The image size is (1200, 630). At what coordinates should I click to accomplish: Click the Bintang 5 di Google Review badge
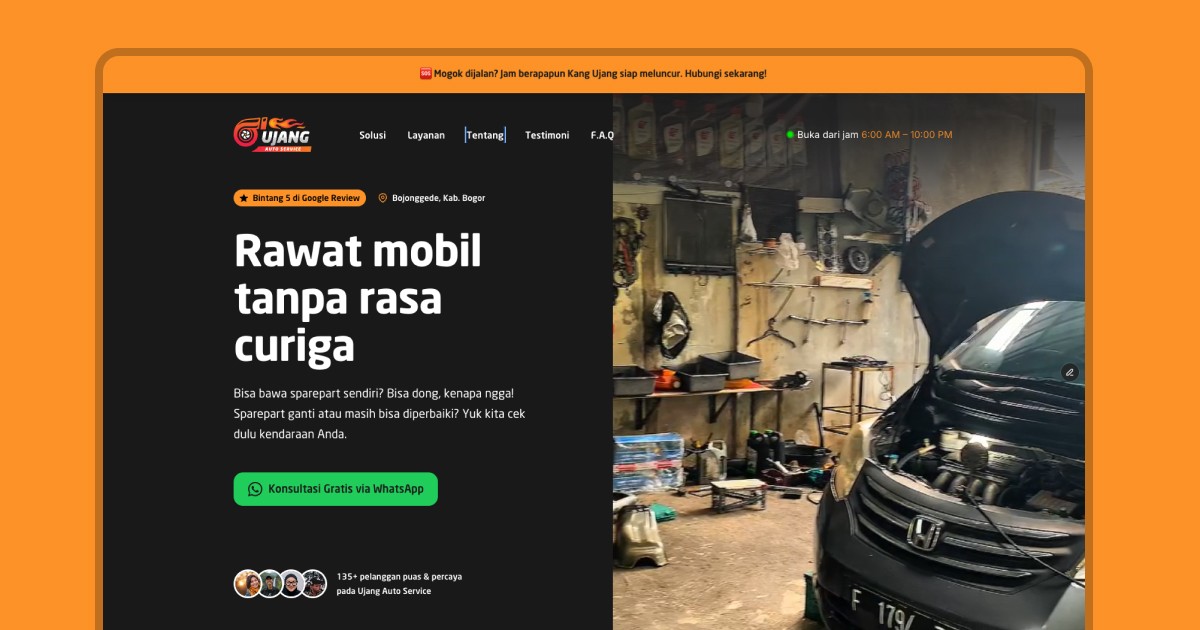click(300, 198)
